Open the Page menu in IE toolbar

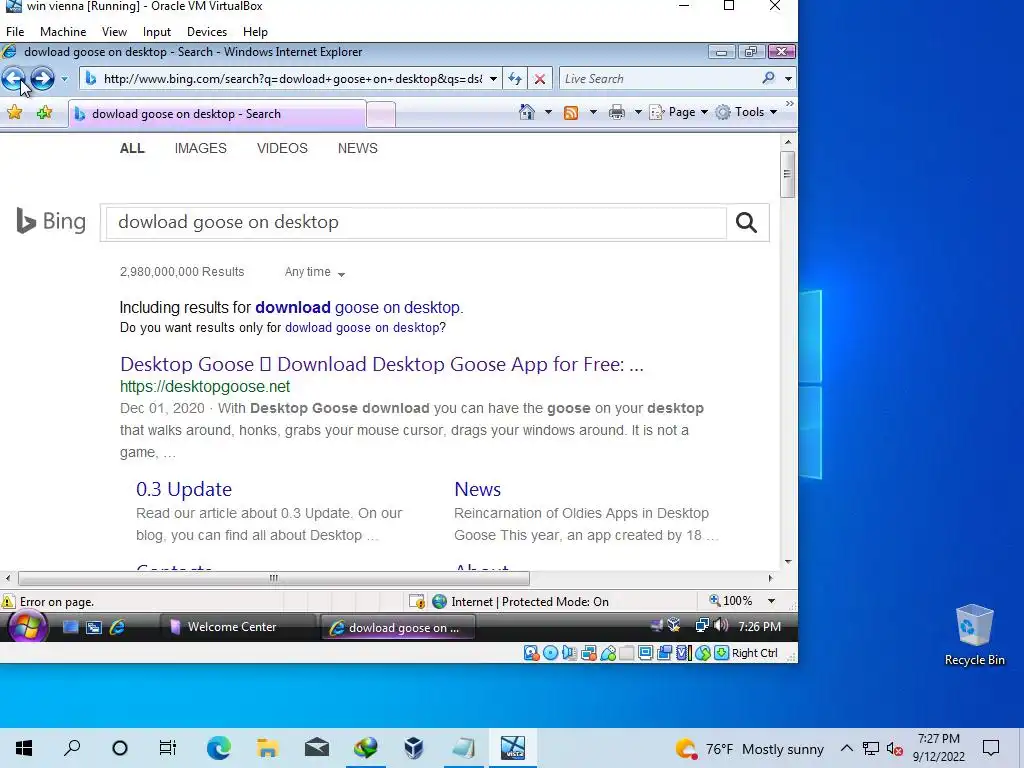tap(679, 112)
